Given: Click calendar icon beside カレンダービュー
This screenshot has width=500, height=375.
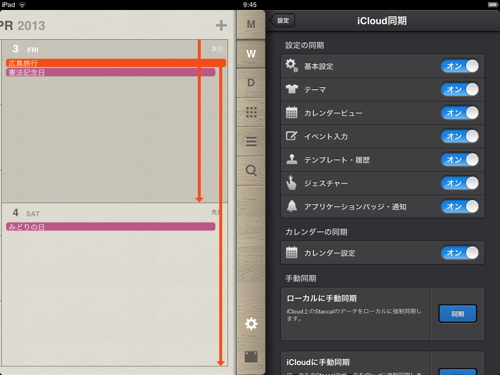Looking at the screenshot, I should point(292,112).
